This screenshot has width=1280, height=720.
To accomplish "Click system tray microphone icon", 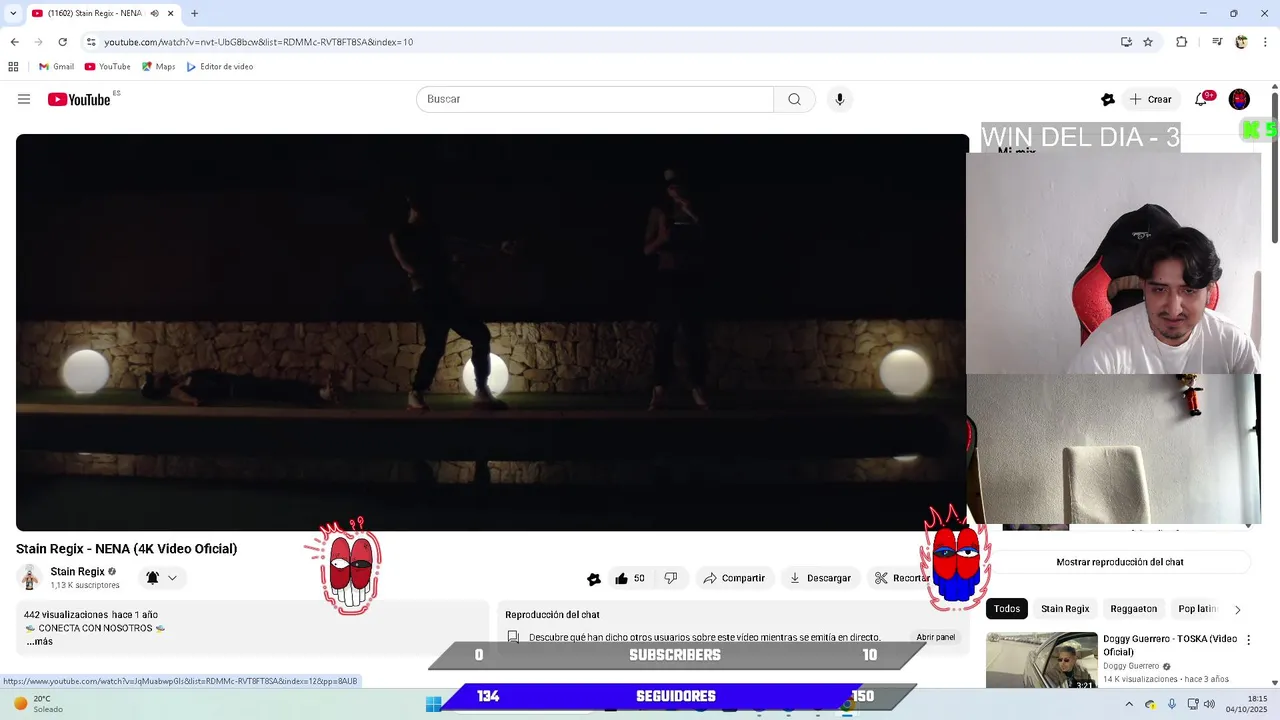I will (1172, 704).
